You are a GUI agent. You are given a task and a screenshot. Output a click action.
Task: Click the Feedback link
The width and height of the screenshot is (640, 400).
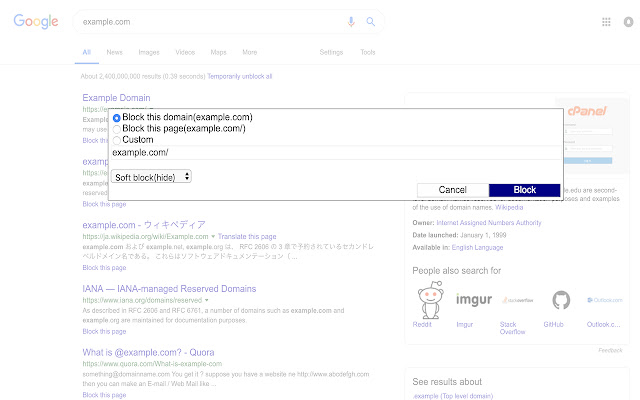coord(610,350)
